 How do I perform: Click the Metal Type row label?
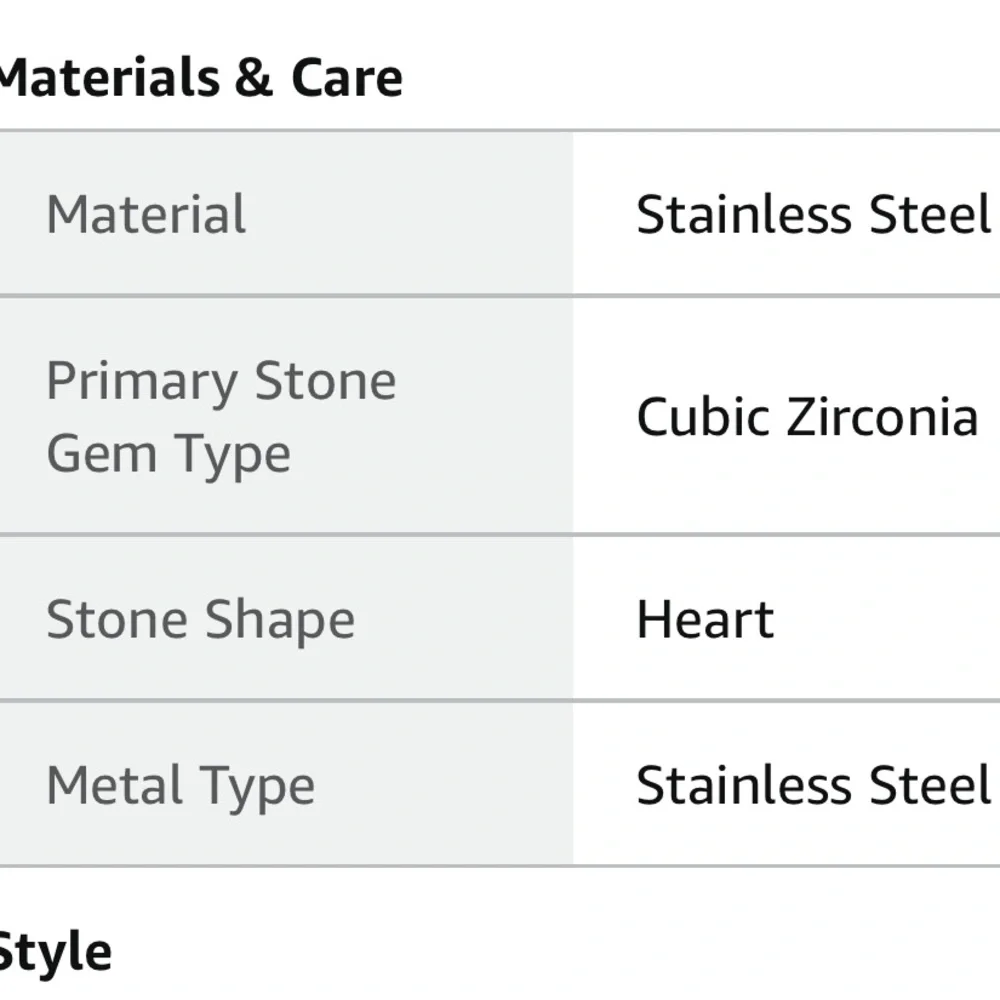pos(180,785)
